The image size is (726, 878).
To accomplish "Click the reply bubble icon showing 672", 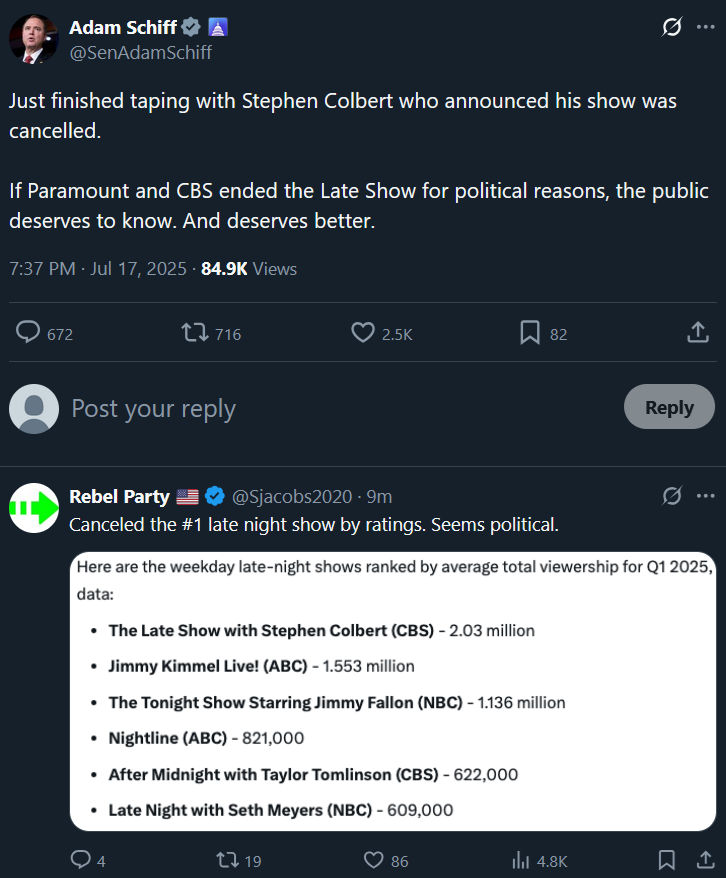I will pyautogui.click(x=28, y=332).
